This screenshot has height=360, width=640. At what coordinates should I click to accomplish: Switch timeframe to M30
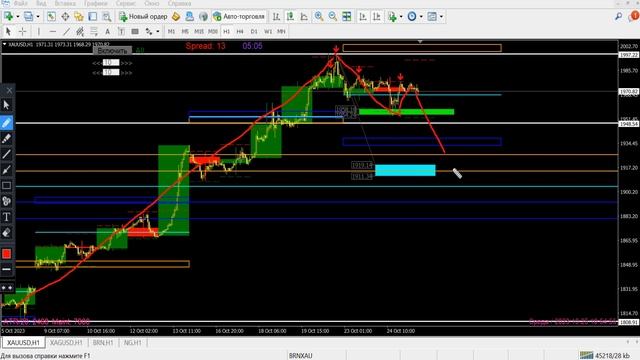tap(213, 31)
